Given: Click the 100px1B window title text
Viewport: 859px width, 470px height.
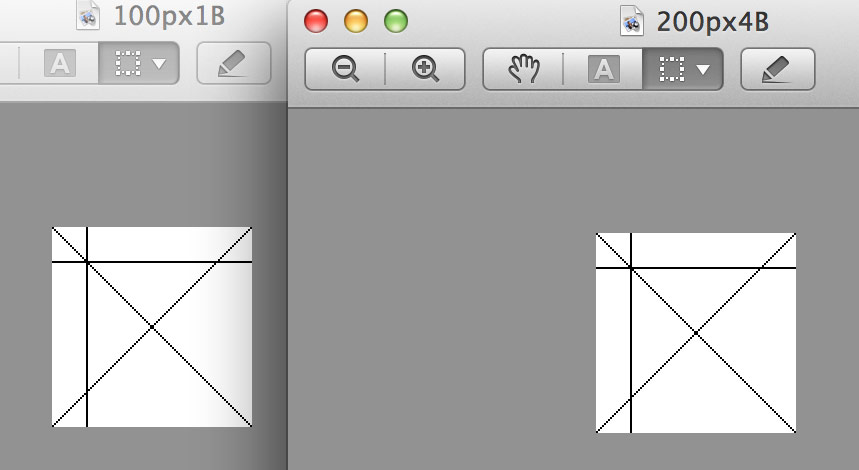Looking at the screenshot, I should point(169,16).
